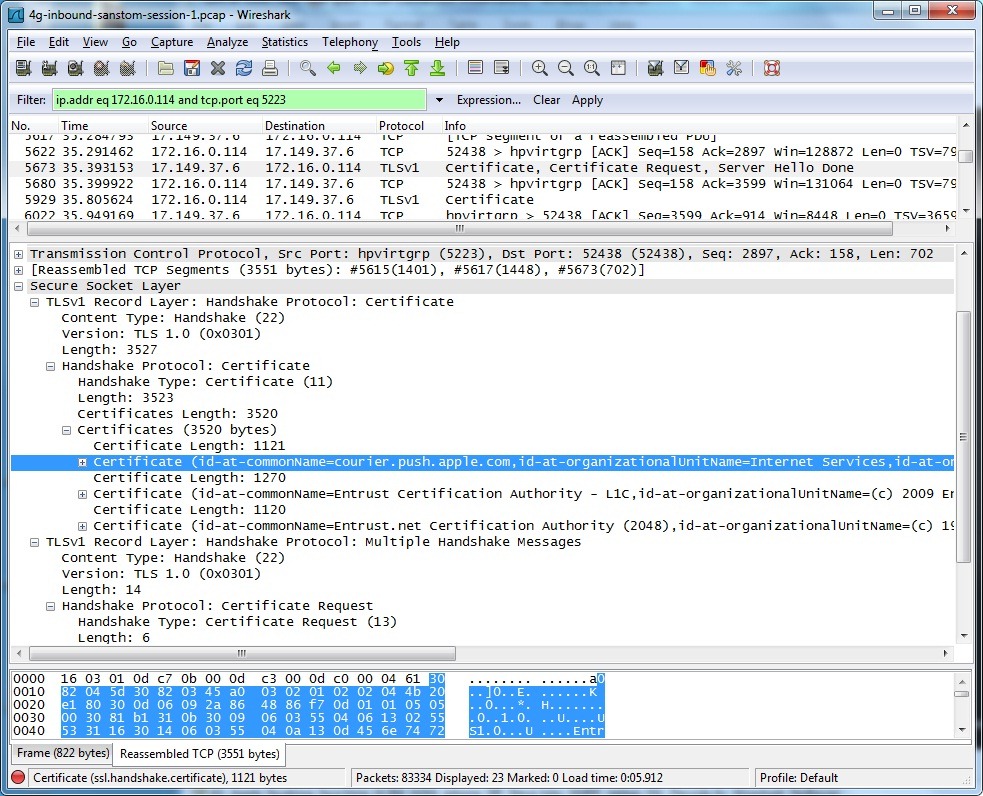Image resolution: width=983 pixels, height=796 pixels.
Task: Collapse Multiple Handshake Messages record layer
Action: point(34,542)
